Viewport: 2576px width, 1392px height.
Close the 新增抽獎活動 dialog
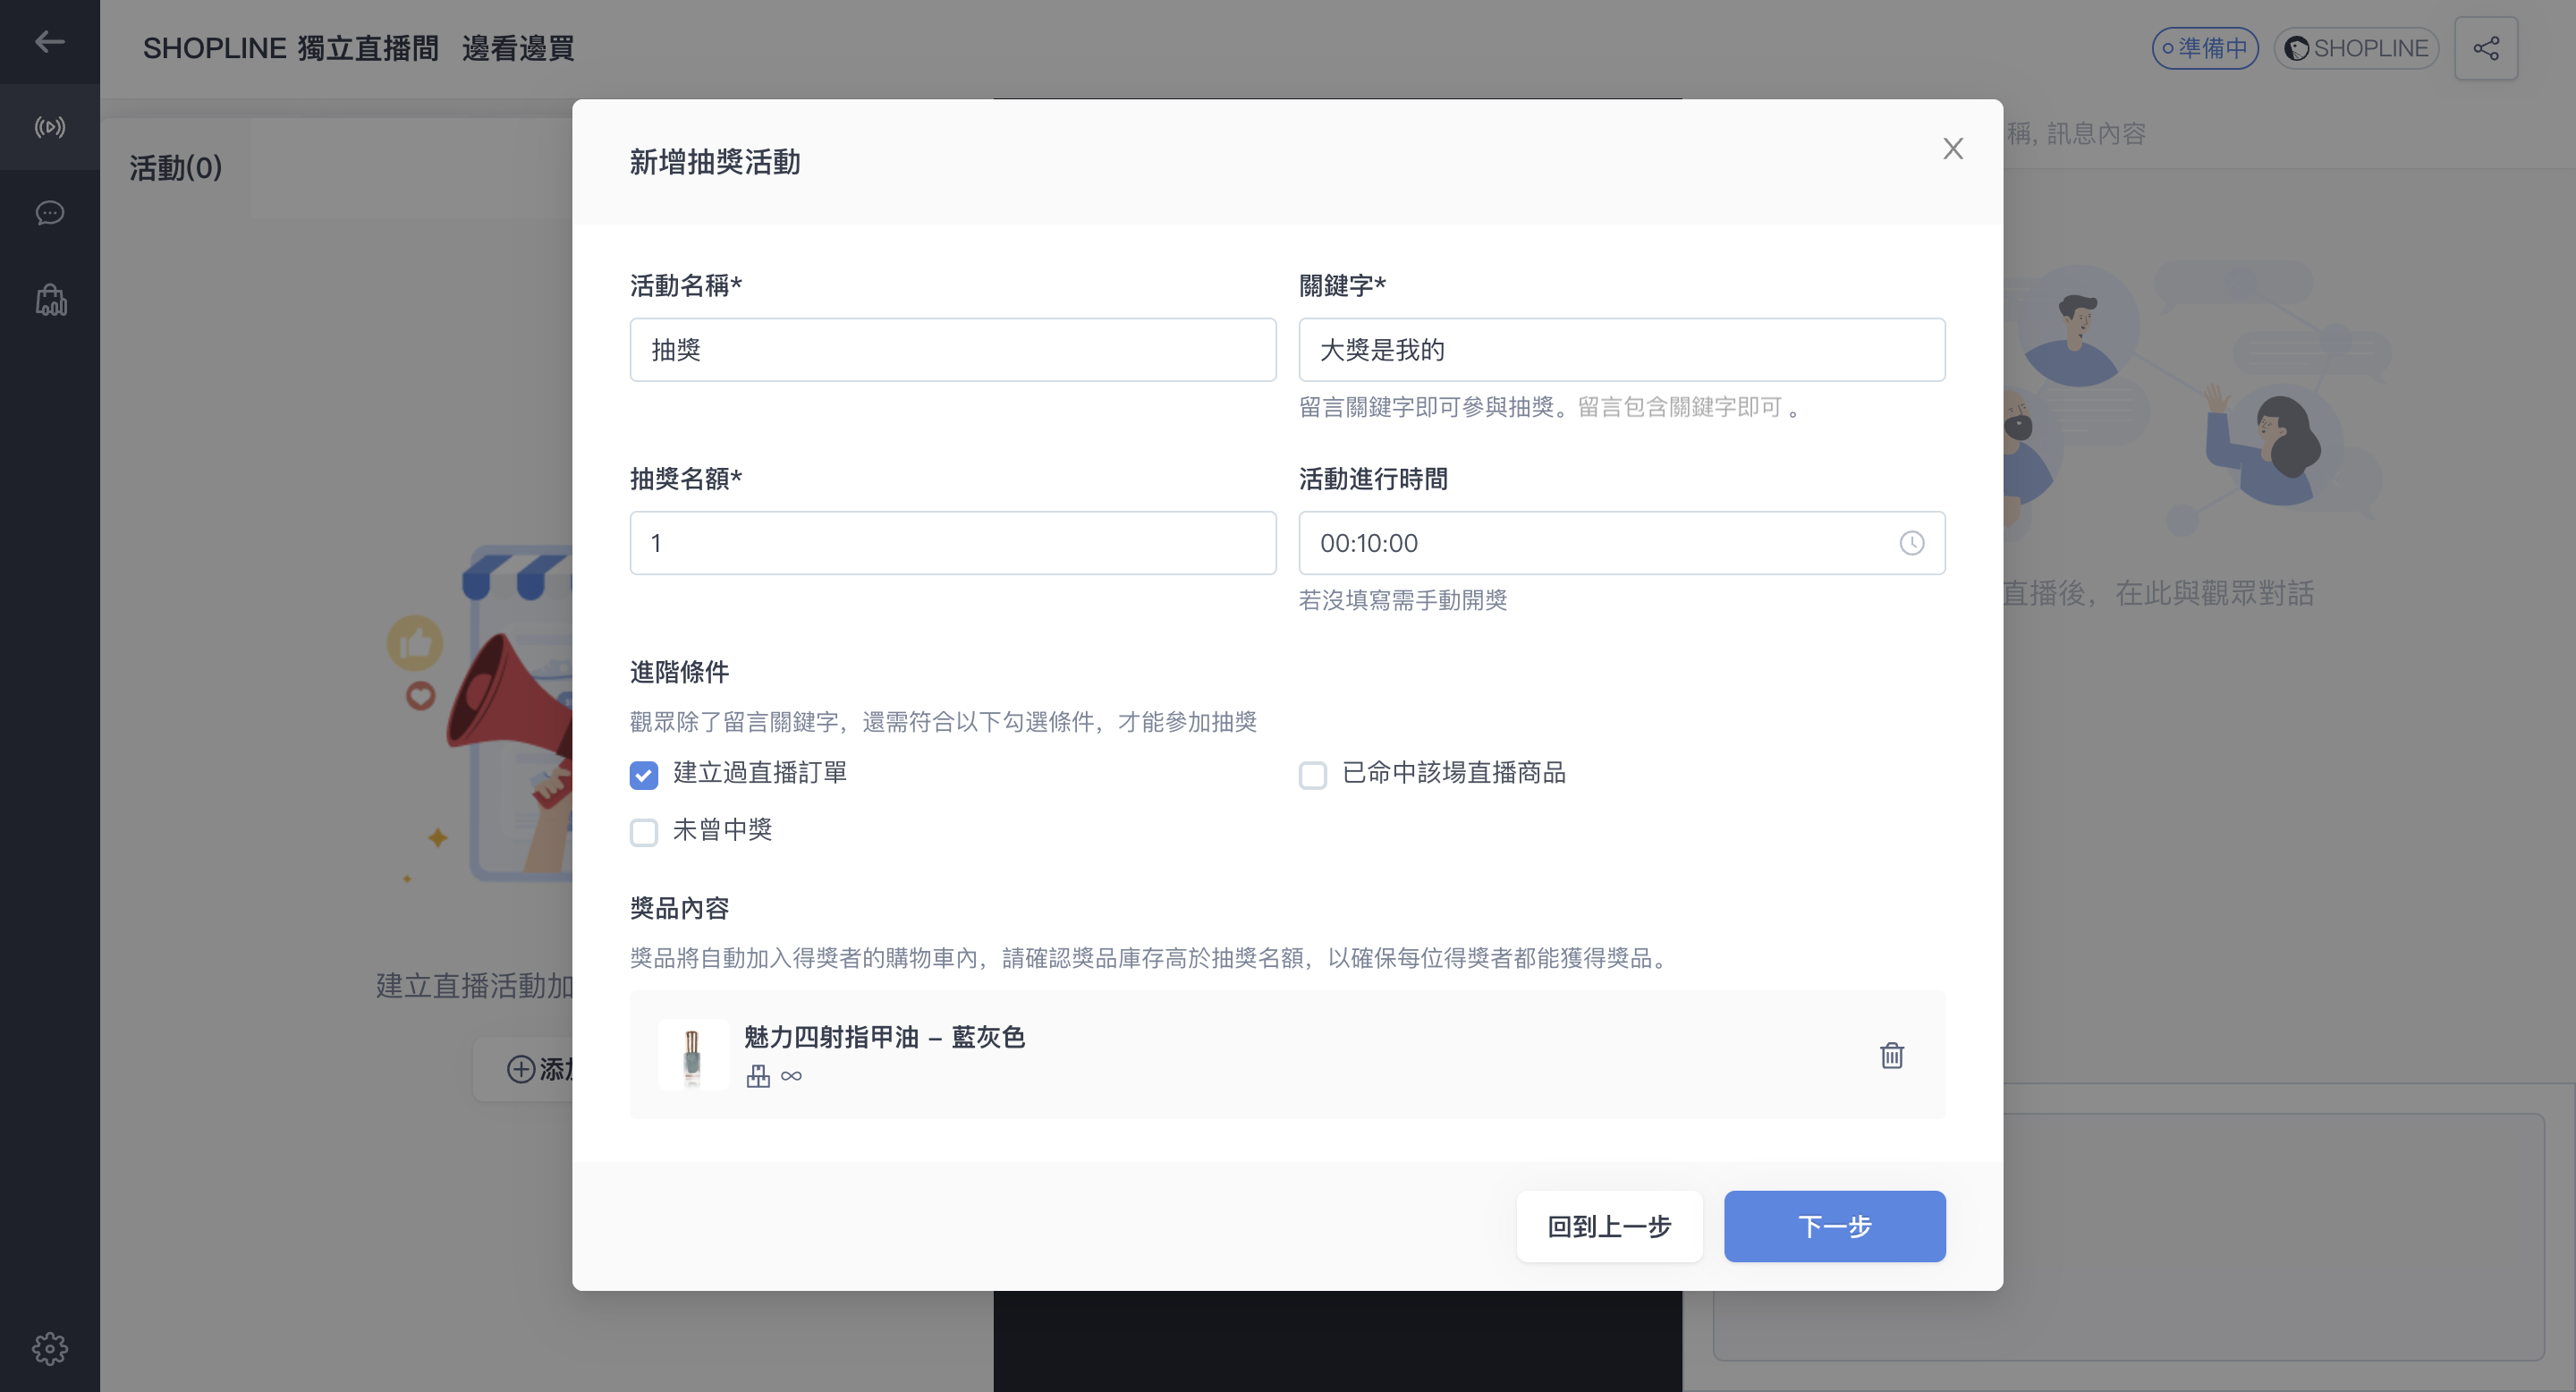point(1952,148)
